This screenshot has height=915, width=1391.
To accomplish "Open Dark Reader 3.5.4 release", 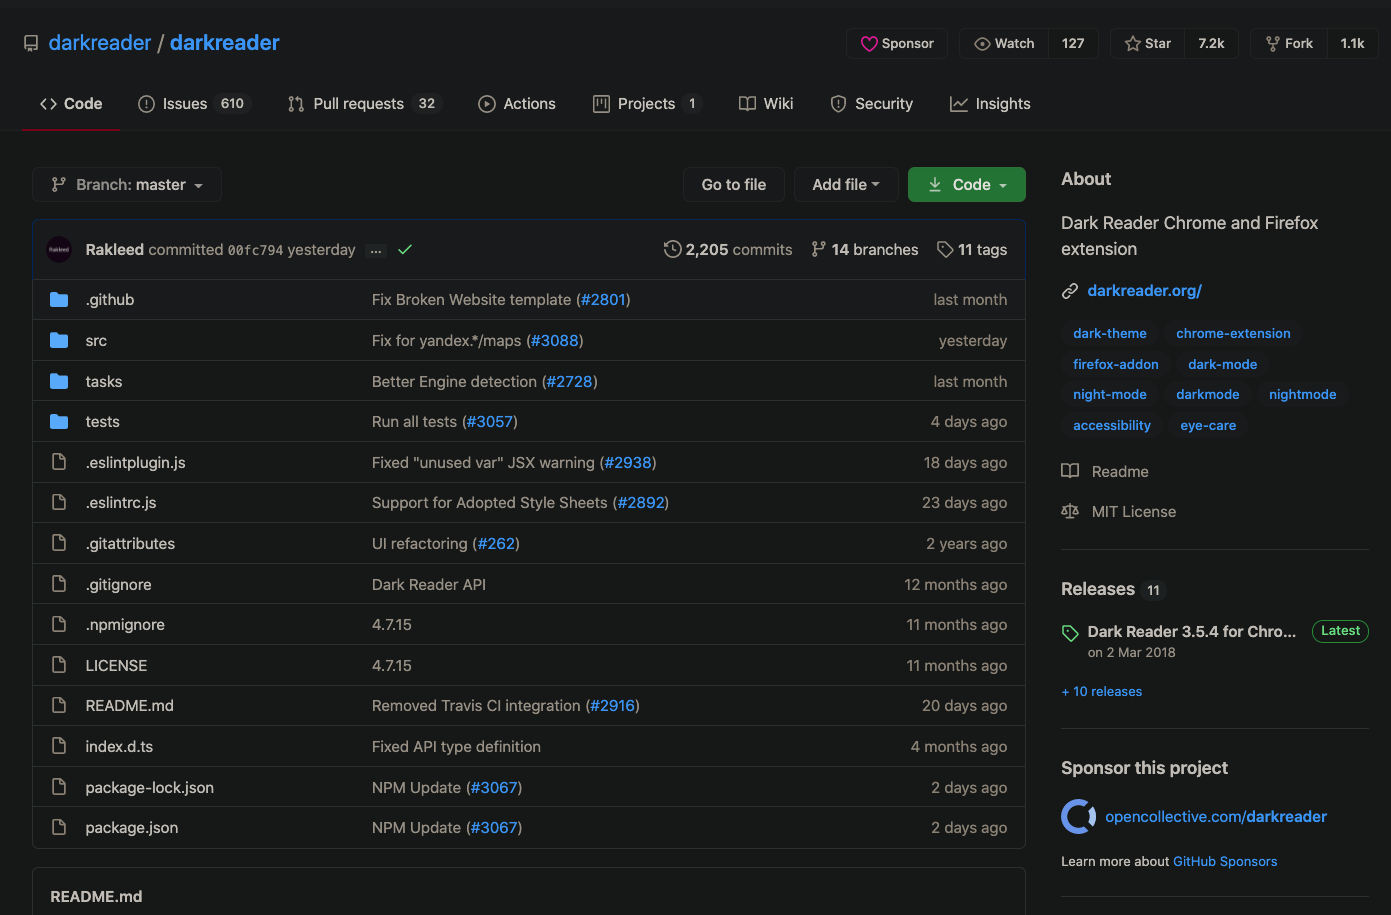I will [1191, 632].
